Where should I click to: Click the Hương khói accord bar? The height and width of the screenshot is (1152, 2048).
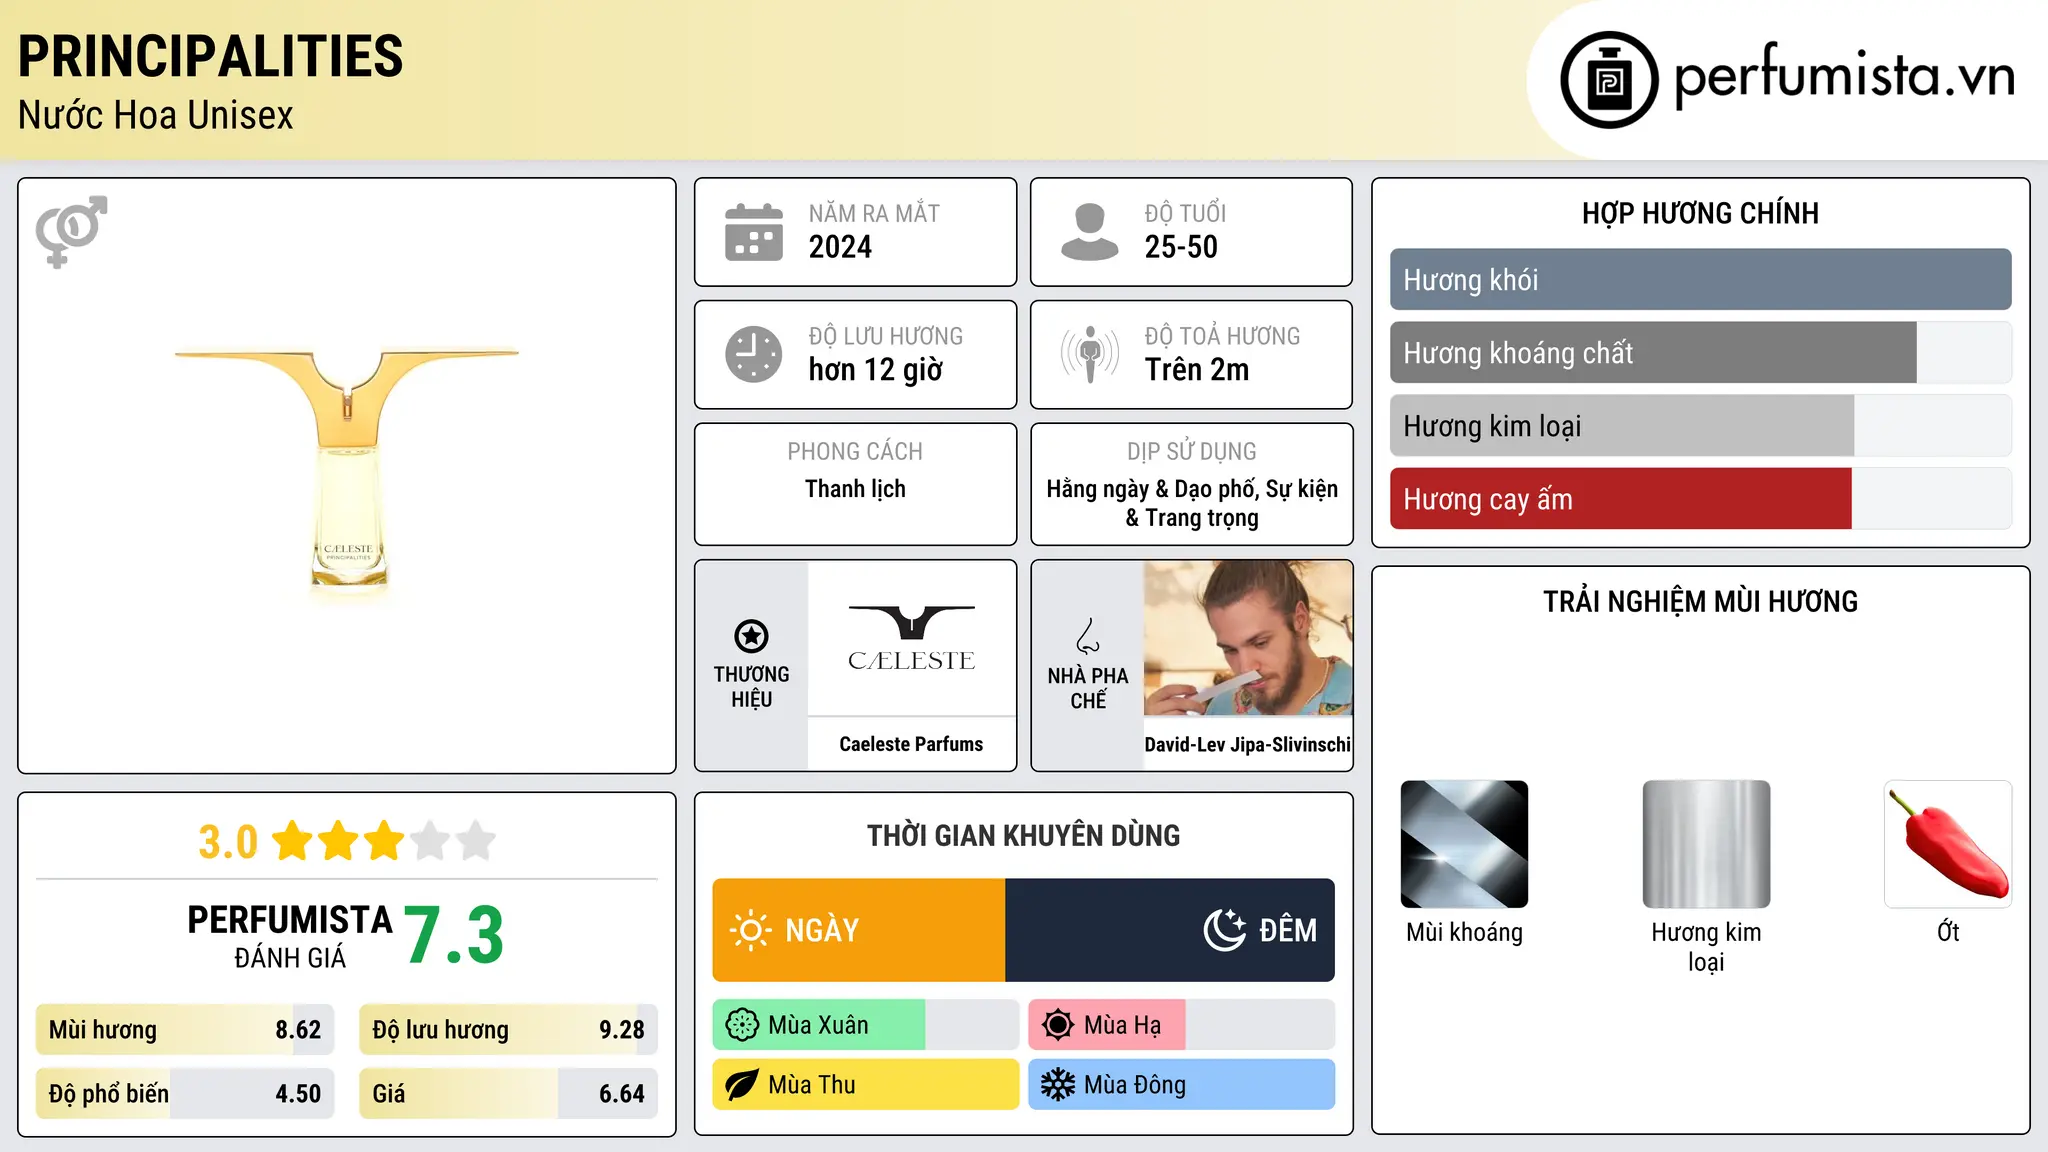click(1700, 279)
